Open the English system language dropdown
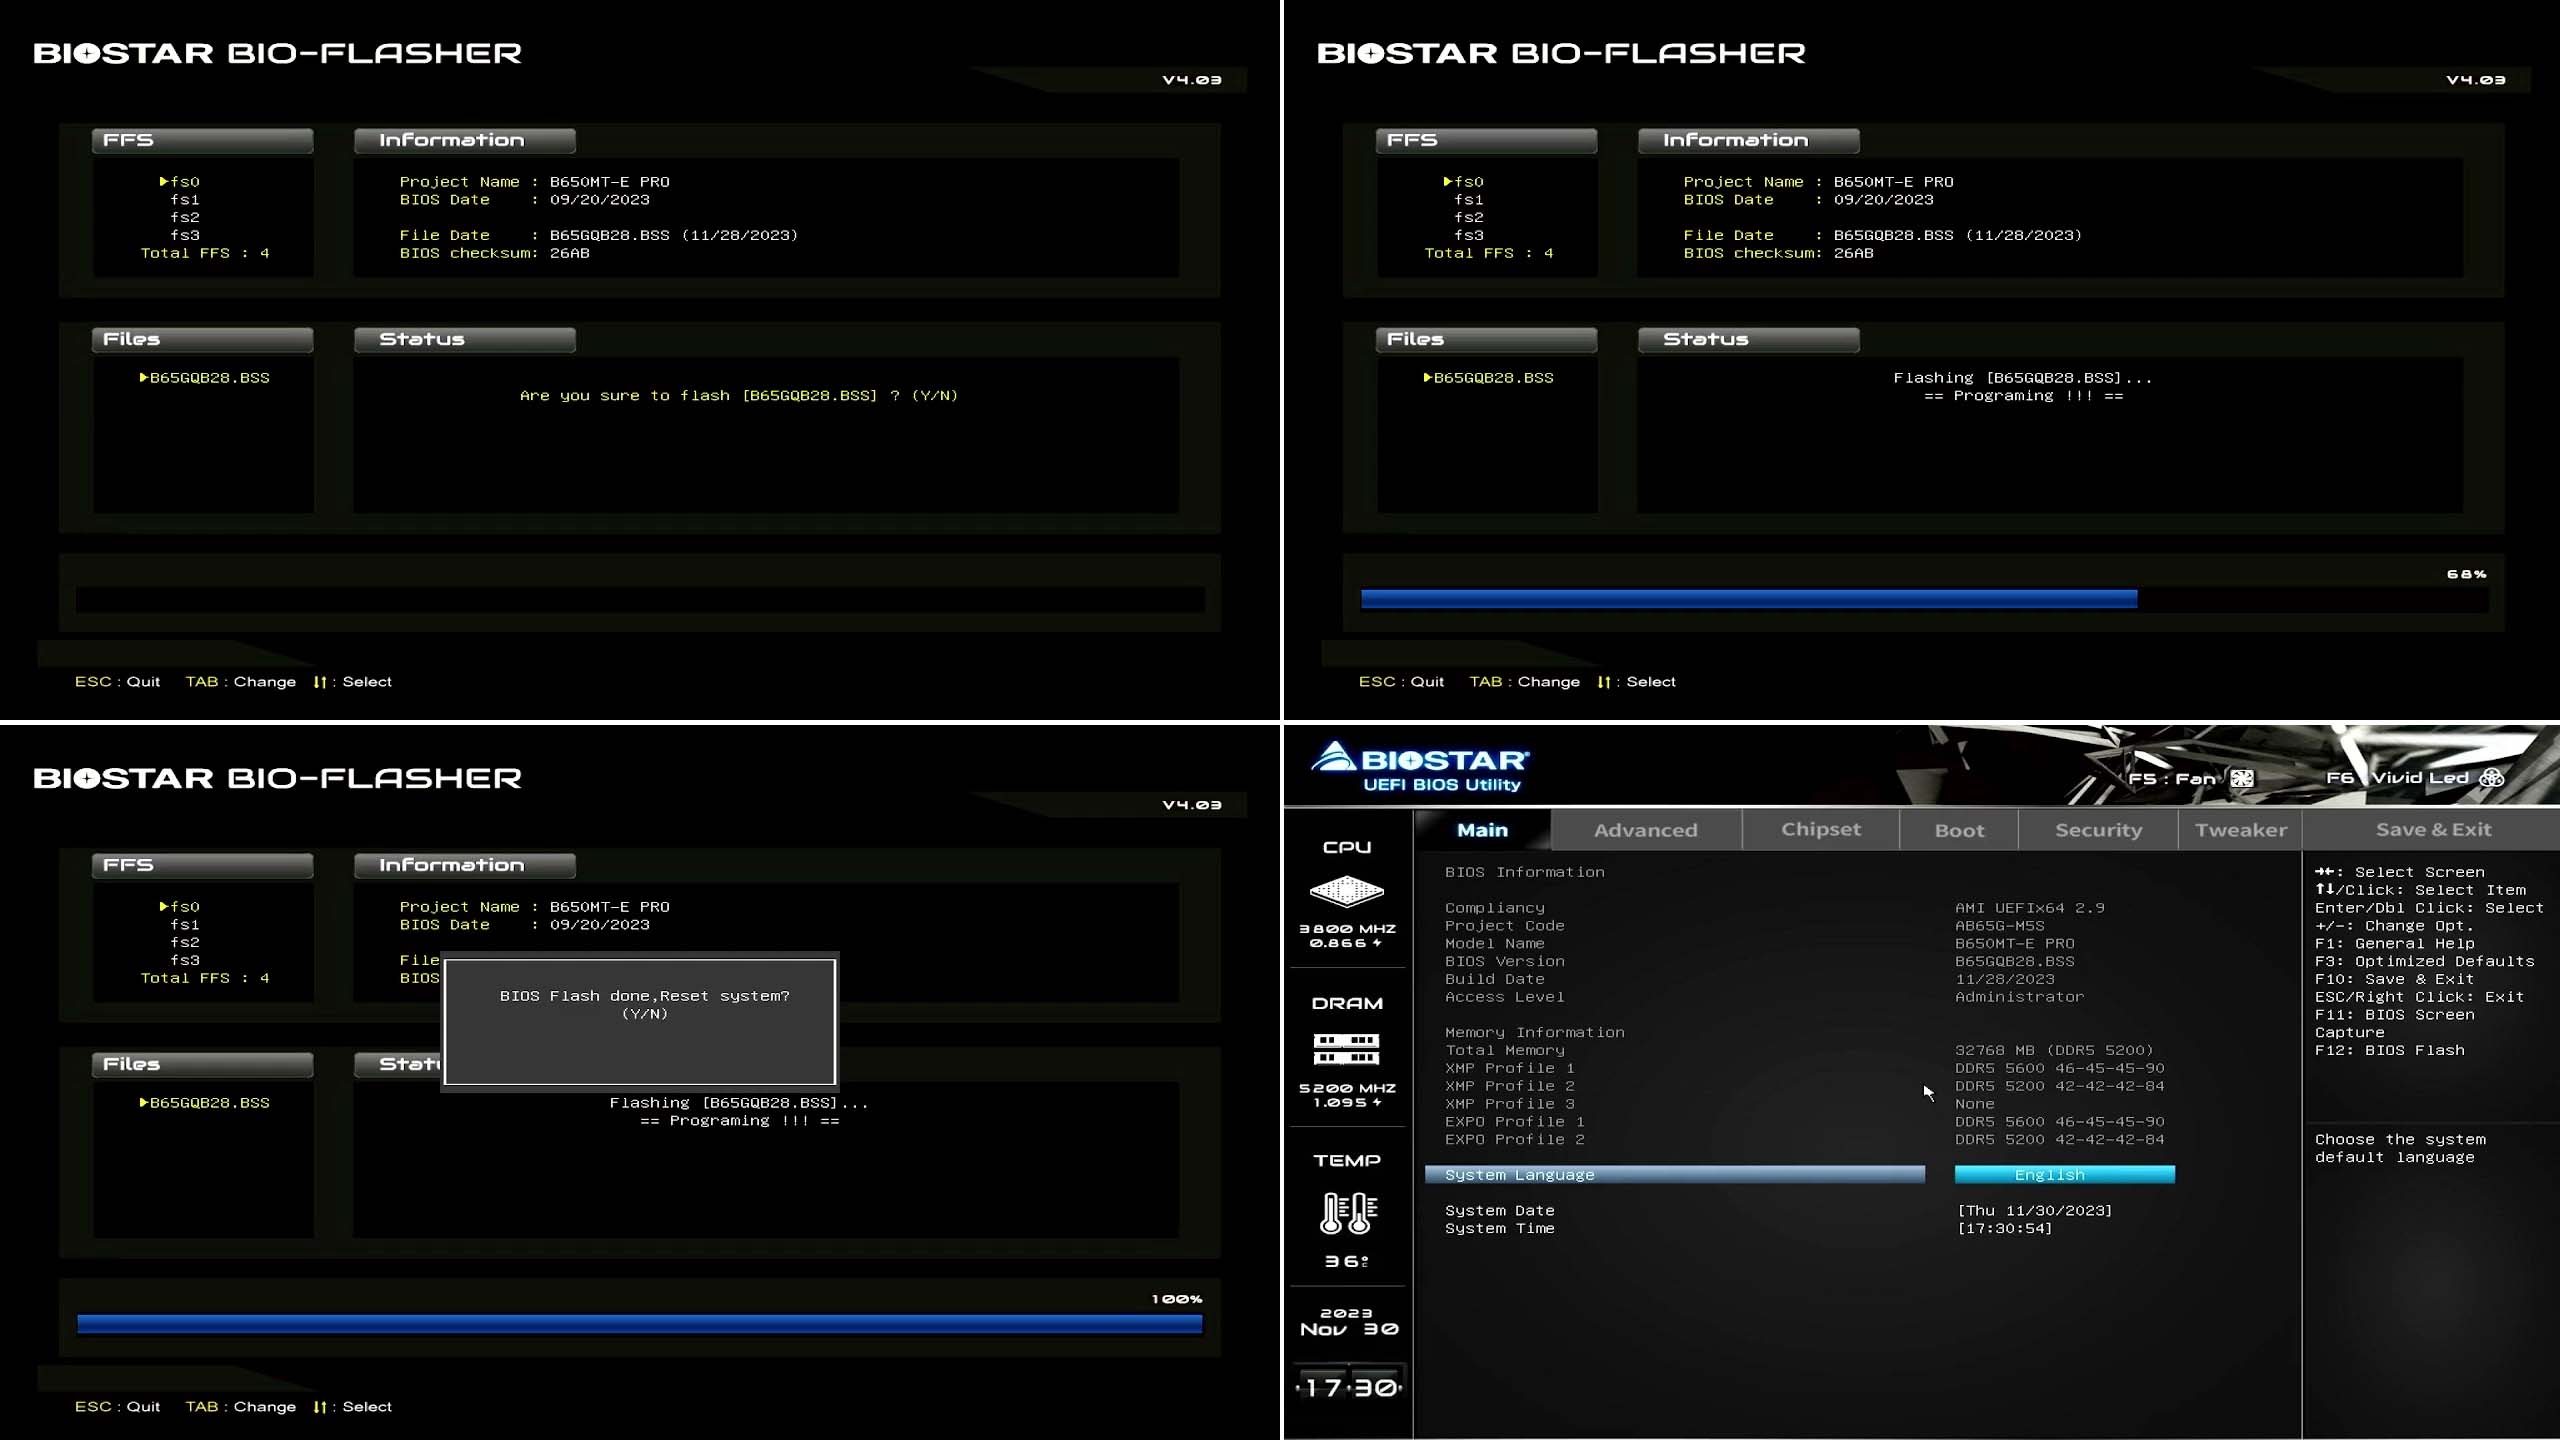Image resolution: width=2560 pixels, height=1440 pixels. pos(2064,1175)
